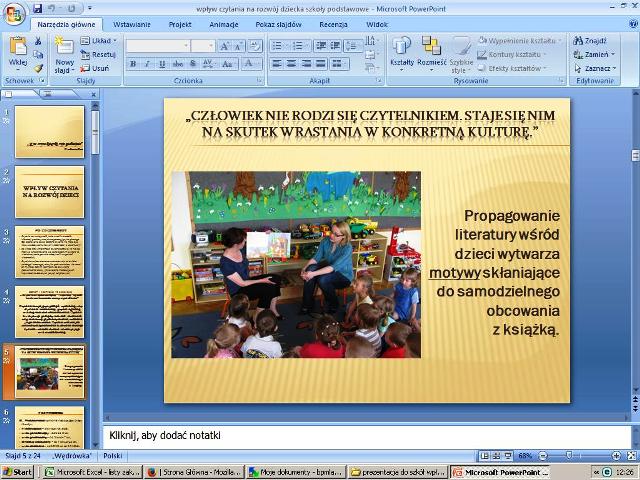The image size is (640, 480).
Task: Delete slide with Usuń
Action: pyautogui.click(x=95, y=68)
